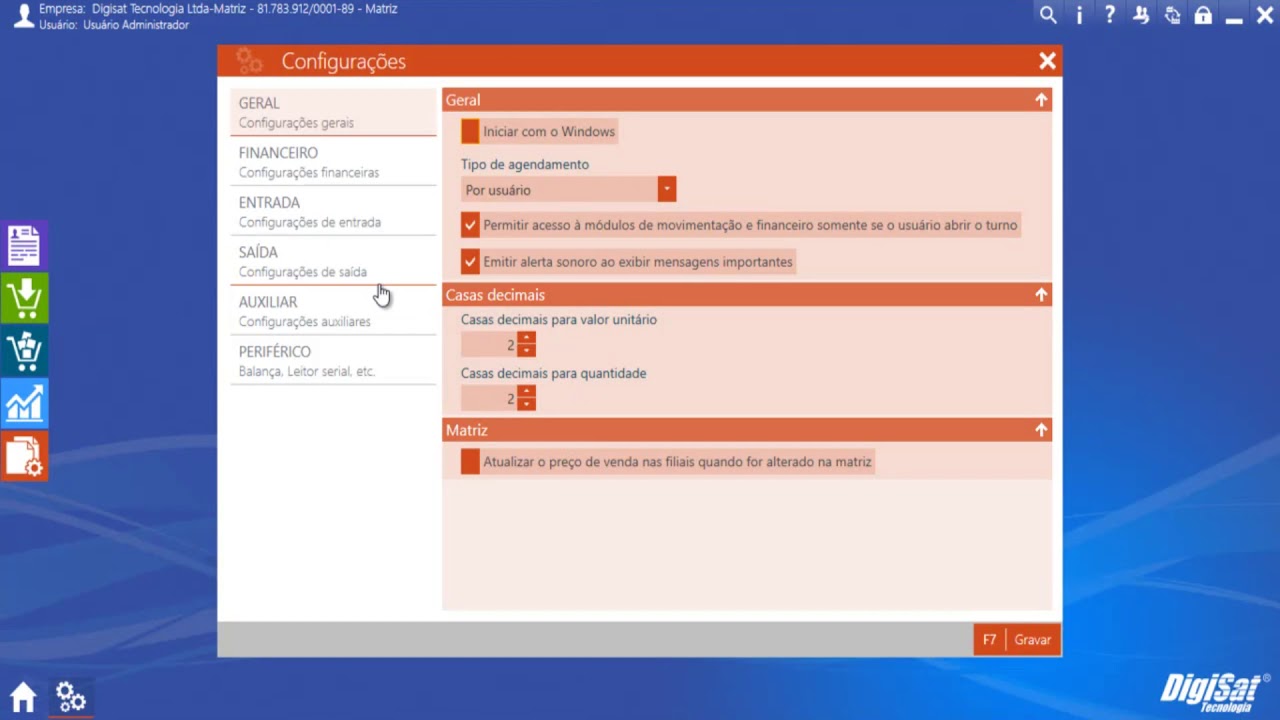Open the 'Tipo de agendamento' dropdown arrow
The height and width of the screenshot is (720, 1280).
pyautogui.click(x=667, y=189)
